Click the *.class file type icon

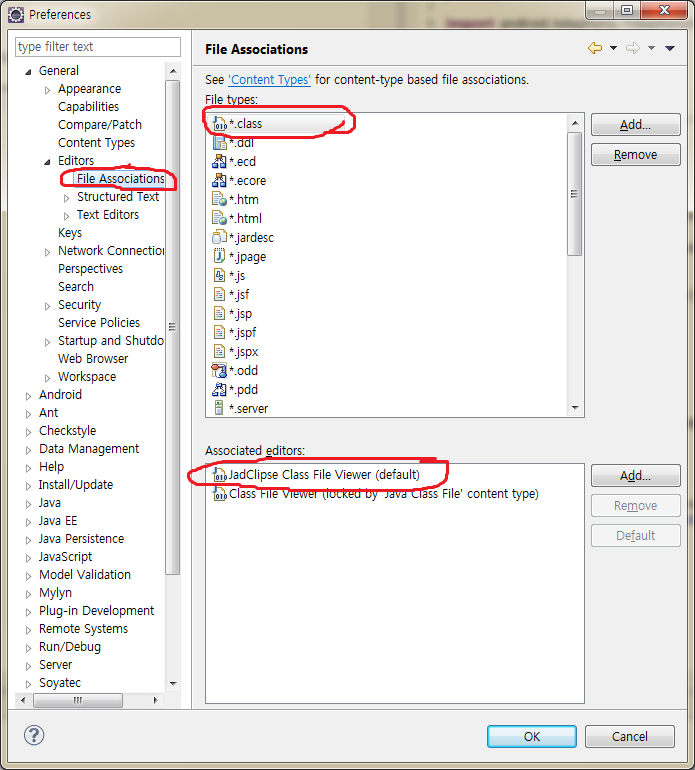click(x=220, y=124)
